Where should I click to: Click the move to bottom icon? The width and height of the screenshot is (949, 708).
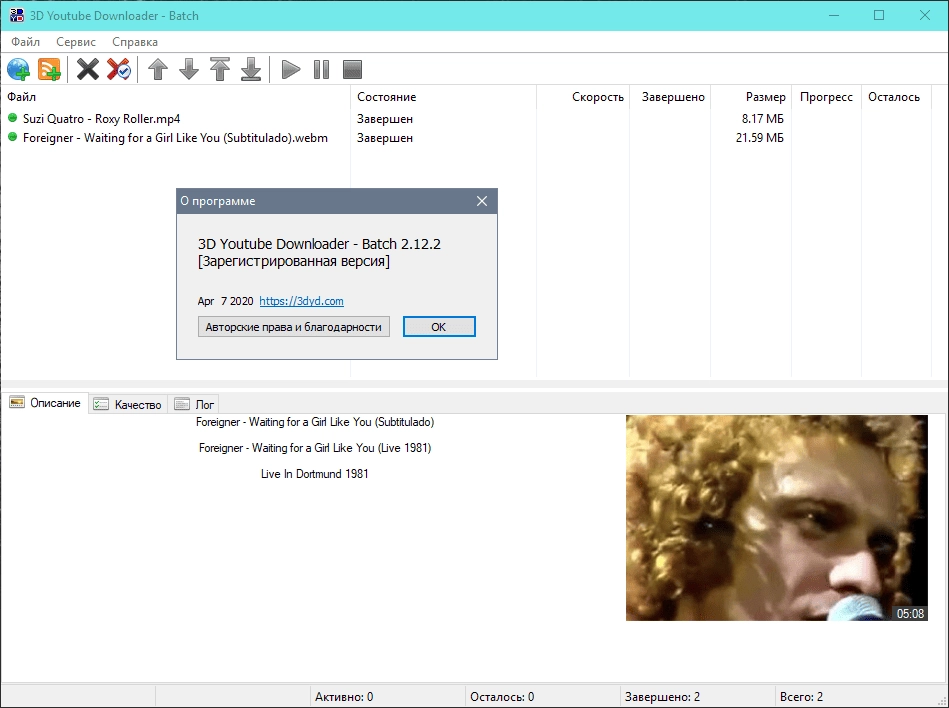[251, 69]
